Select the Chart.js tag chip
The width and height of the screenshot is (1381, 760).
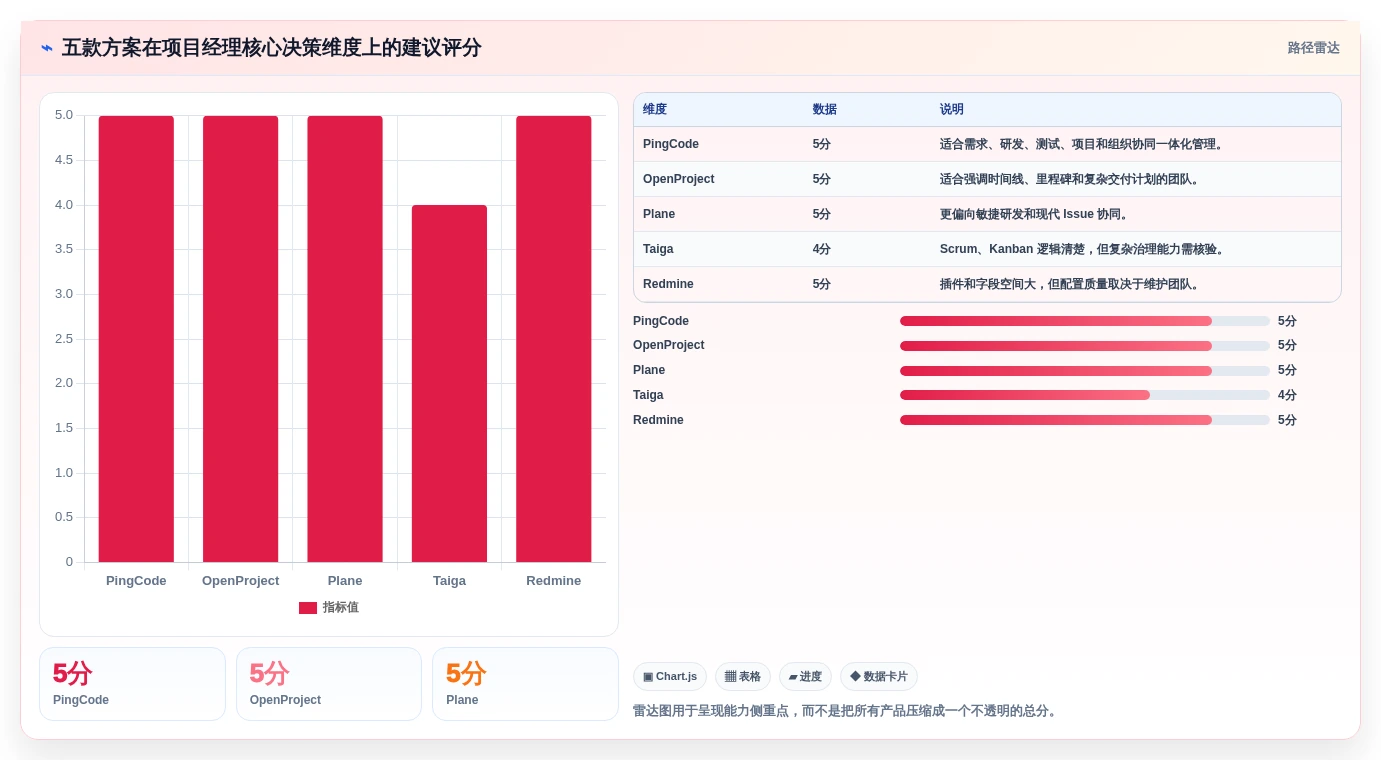670,677
